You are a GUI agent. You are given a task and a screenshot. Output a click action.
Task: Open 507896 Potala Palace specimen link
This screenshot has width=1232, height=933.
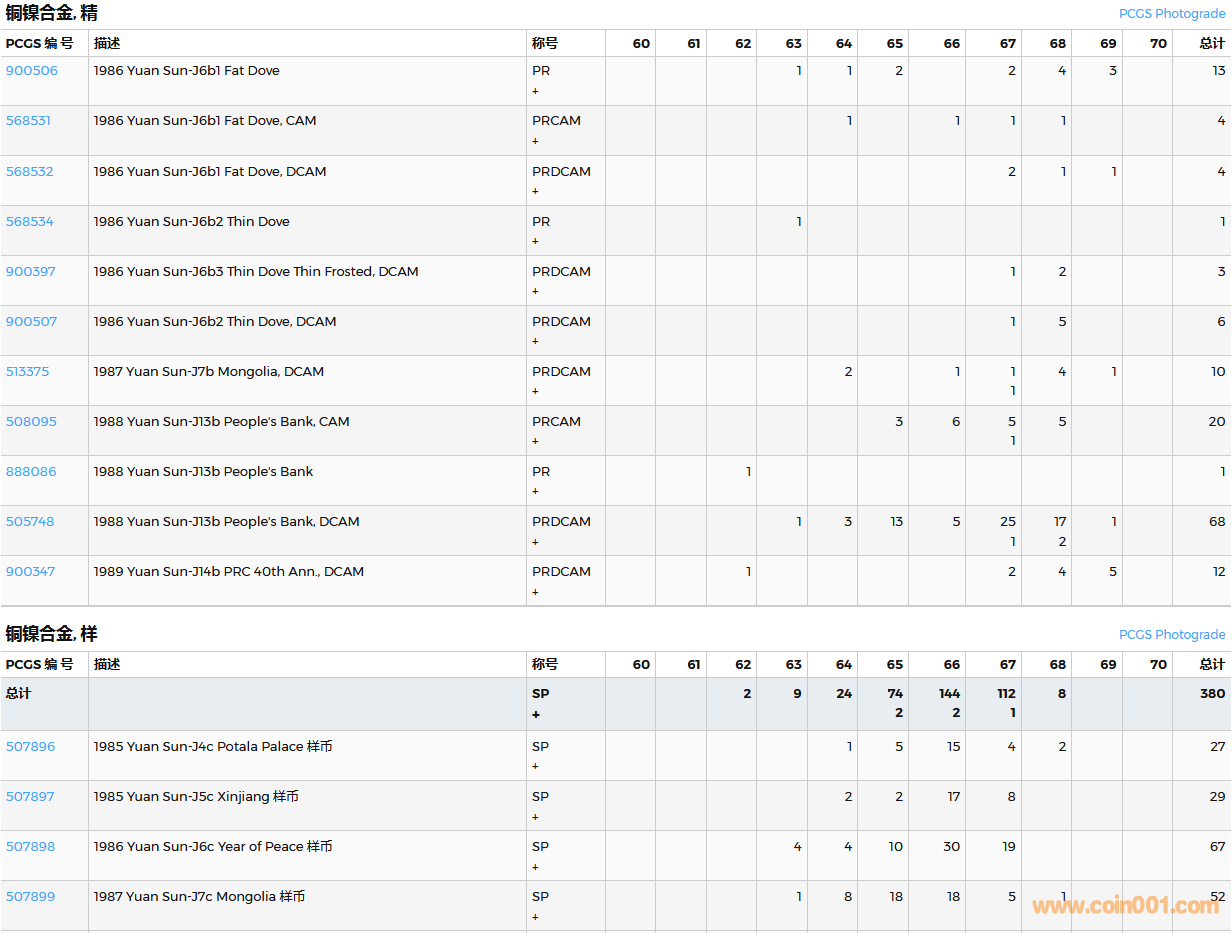[31, 746]
